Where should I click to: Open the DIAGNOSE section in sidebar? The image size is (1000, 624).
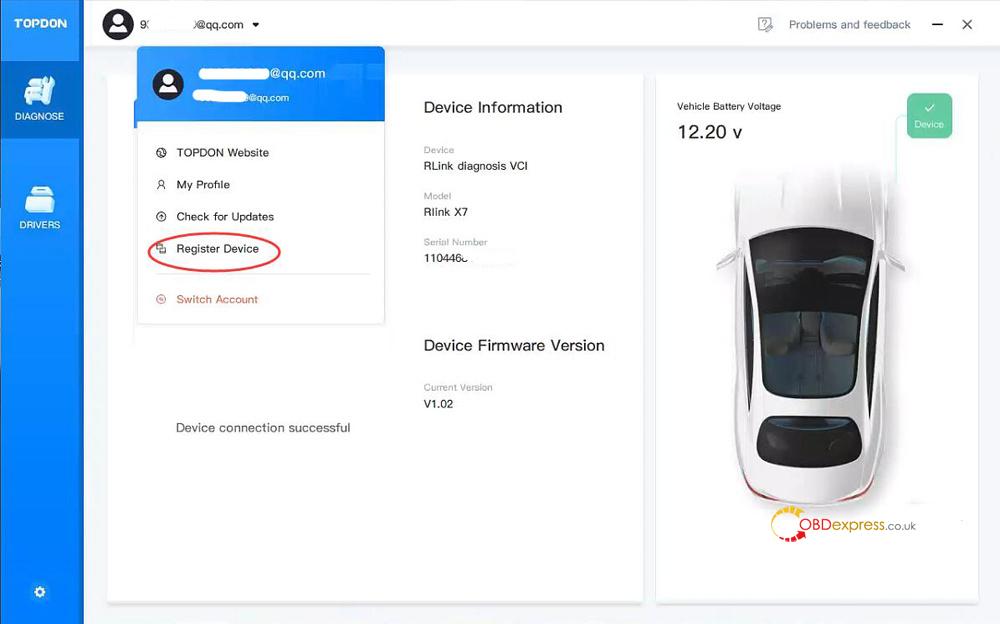[x=40, y=99]
